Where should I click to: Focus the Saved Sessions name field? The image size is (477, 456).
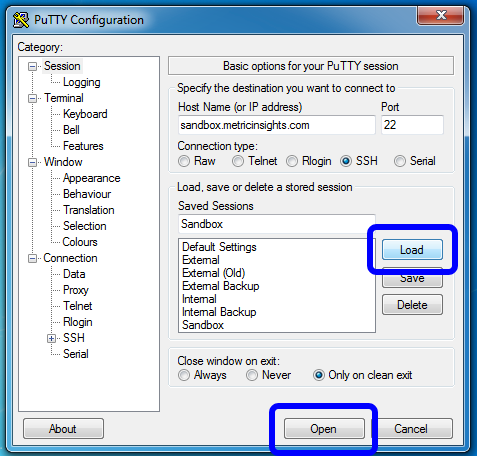pyautogui.click(x=277, y=224)
